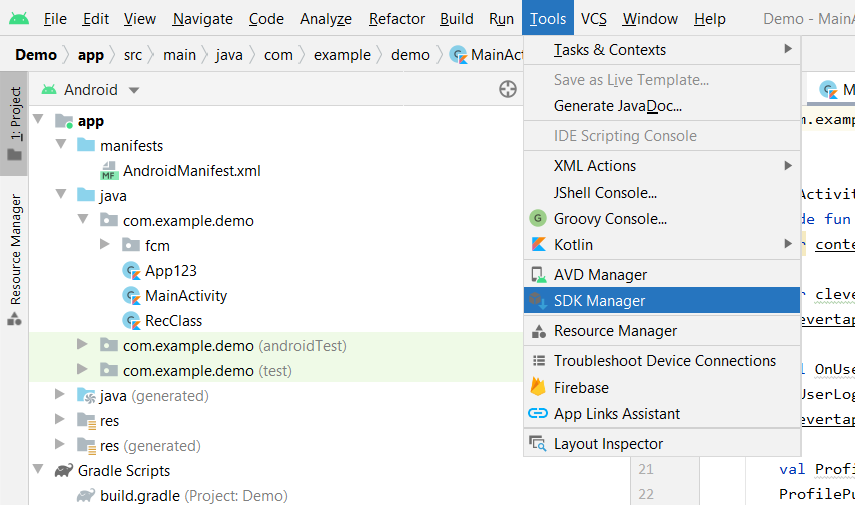The width and height of the screenshot is (855, 505).
Task: Collapse the Gradle Scripts node
Action: click(x=38, y=469)
